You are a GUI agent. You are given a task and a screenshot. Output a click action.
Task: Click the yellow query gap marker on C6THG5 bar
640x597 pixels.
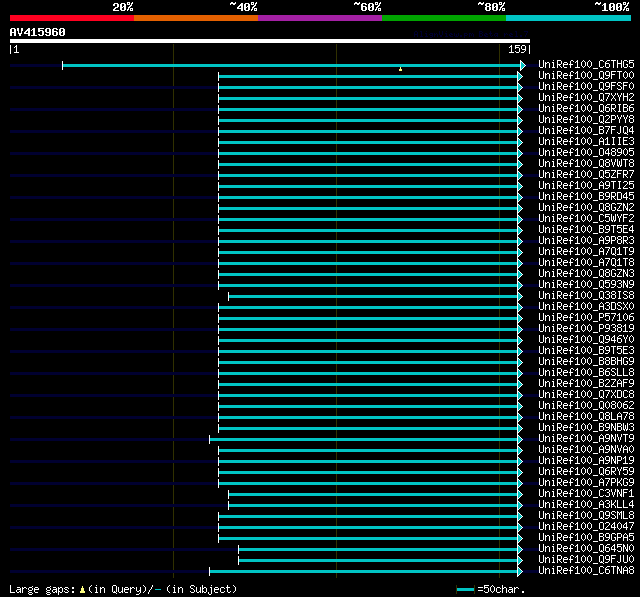[400, 69]
